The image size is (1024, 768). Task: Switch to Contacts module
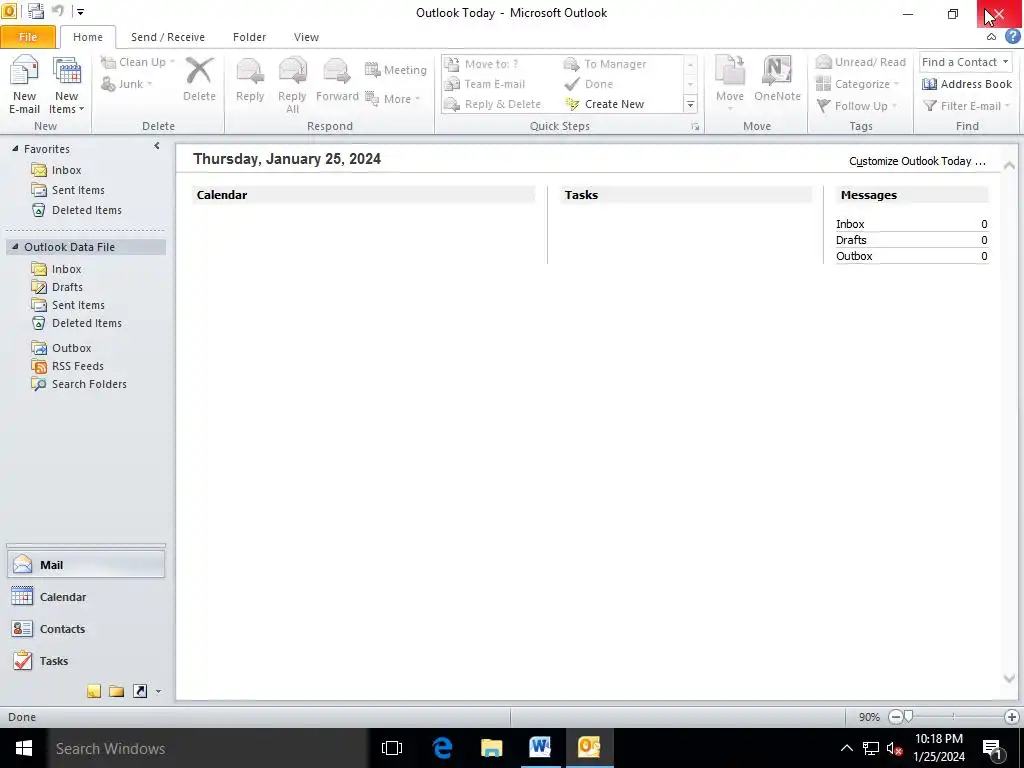pyautogui.click(x=86, y=629)
